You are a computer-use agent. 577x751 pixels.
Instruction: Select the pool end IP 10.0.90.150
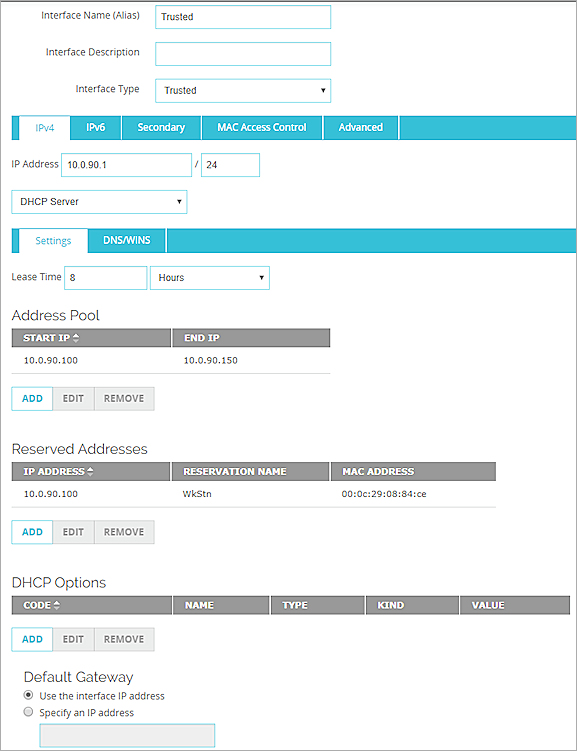(211, 360)
